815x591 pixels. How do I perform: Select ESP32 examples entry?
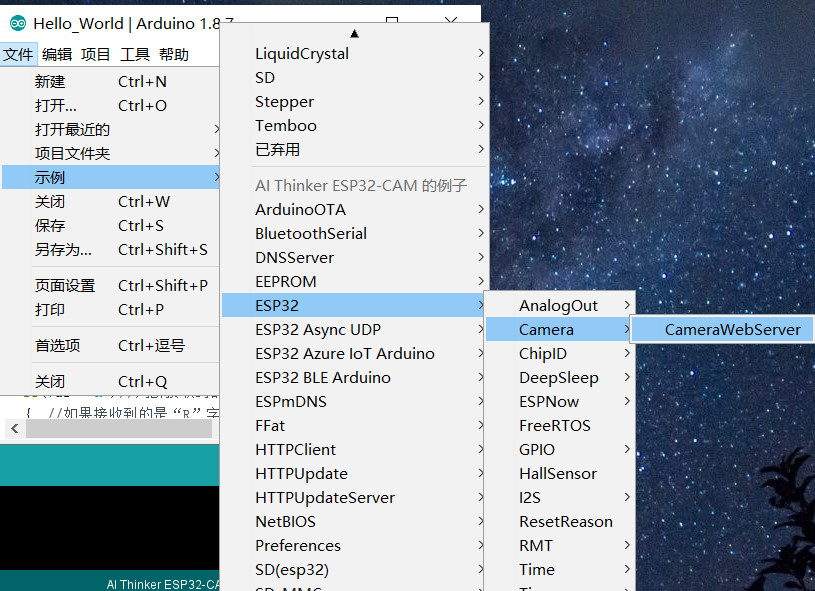coord(353,305)
